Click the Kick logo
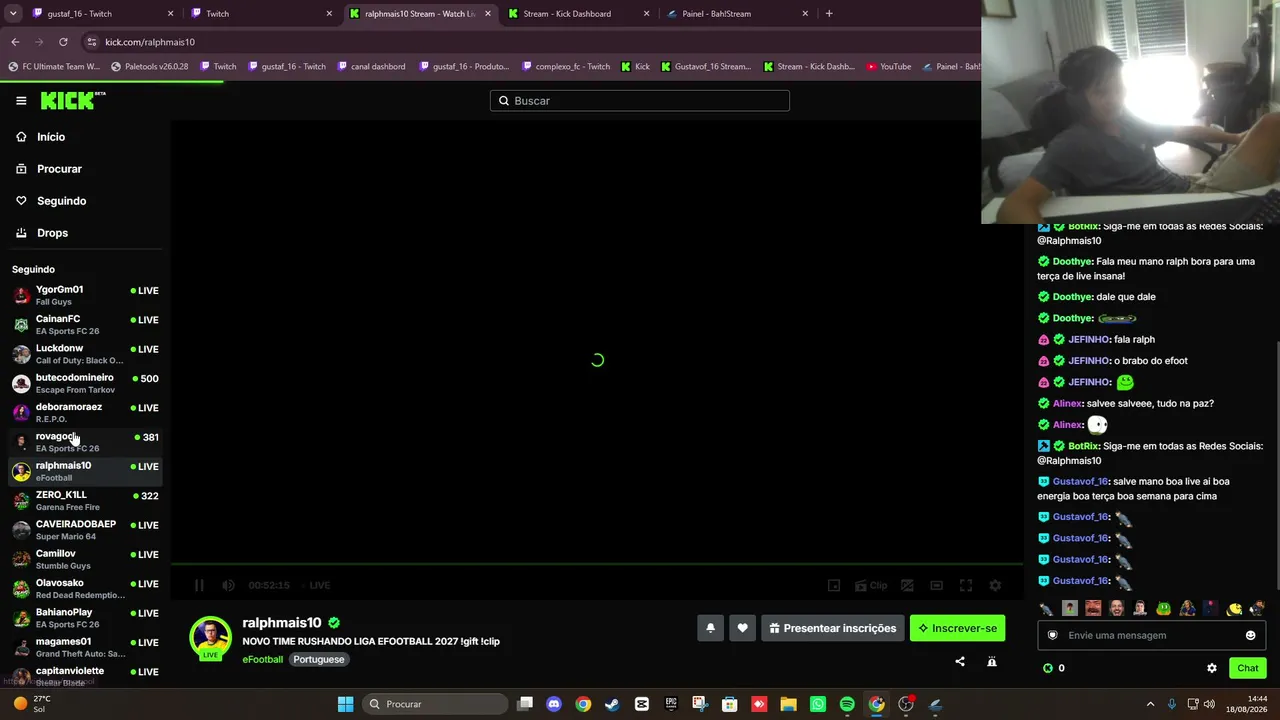Image resolution: width=1280 pixels, height=720 pixels. tap(72, 100)
